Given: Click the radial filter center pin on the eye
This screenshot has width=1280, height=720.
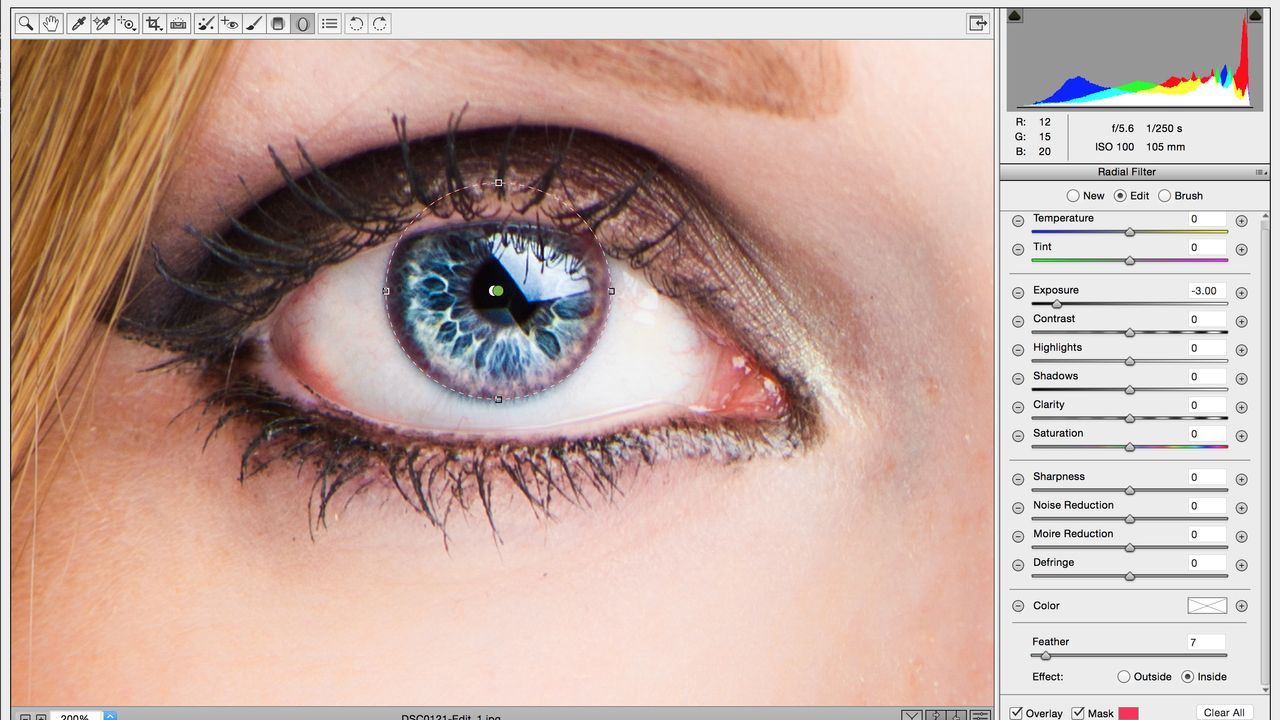Looking at the screenshot, I should [x=497, y=291].
